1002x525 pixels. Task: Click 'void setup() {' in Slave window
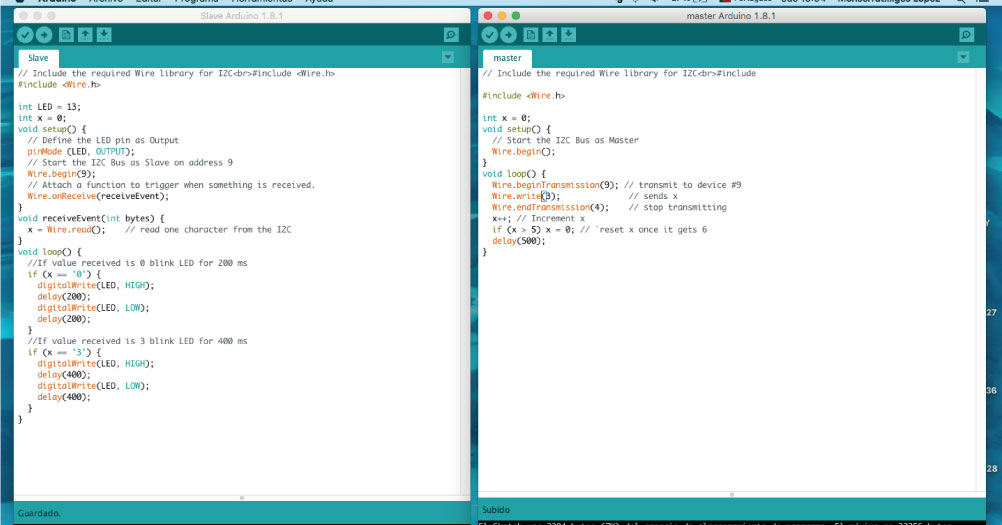point(52,129)
